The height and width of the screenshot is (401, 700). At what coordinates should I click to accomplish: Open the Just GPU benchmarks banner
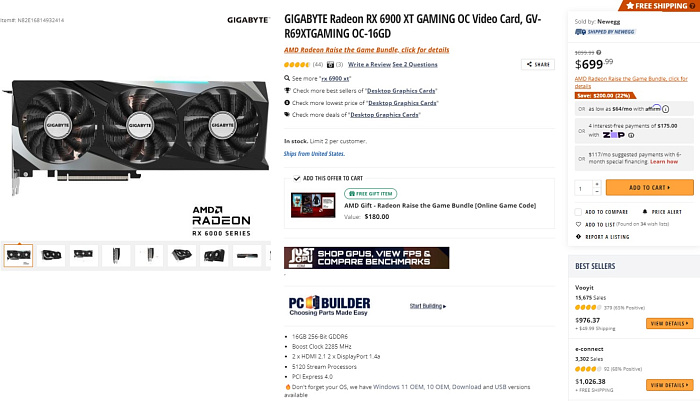click(367, 258)
